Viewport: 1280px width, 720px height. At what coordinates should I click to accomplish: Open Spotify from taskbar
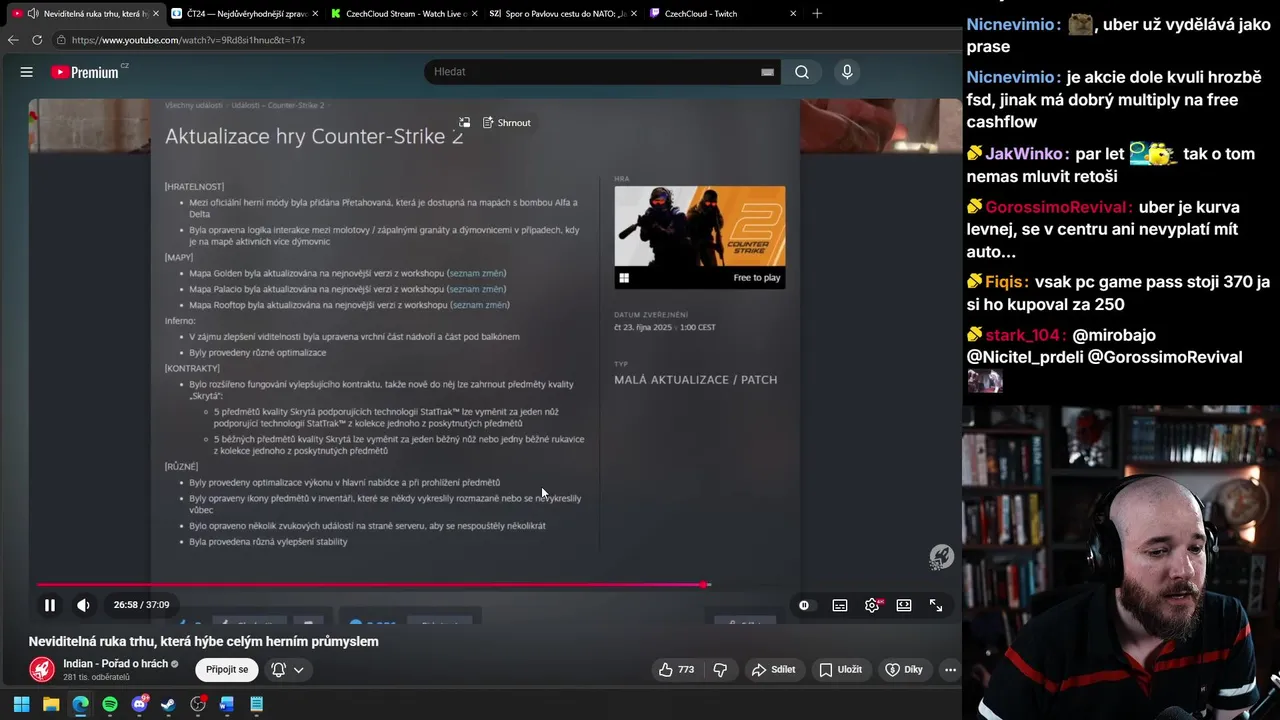(x=110, y=704)
